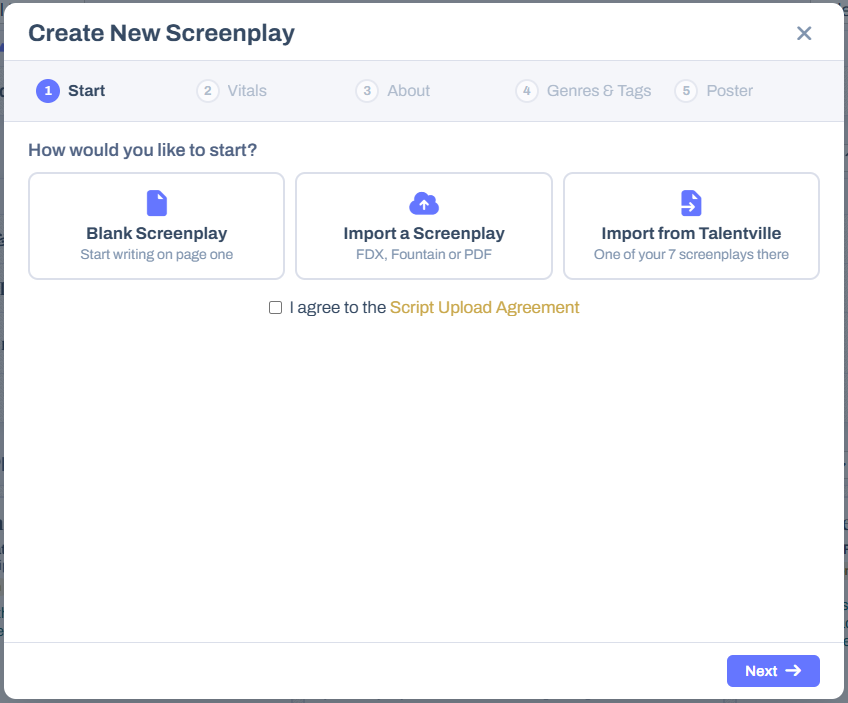Screen dimensions: 848x703
Task: Click step number 3 circle
Action: pos(367,91)
